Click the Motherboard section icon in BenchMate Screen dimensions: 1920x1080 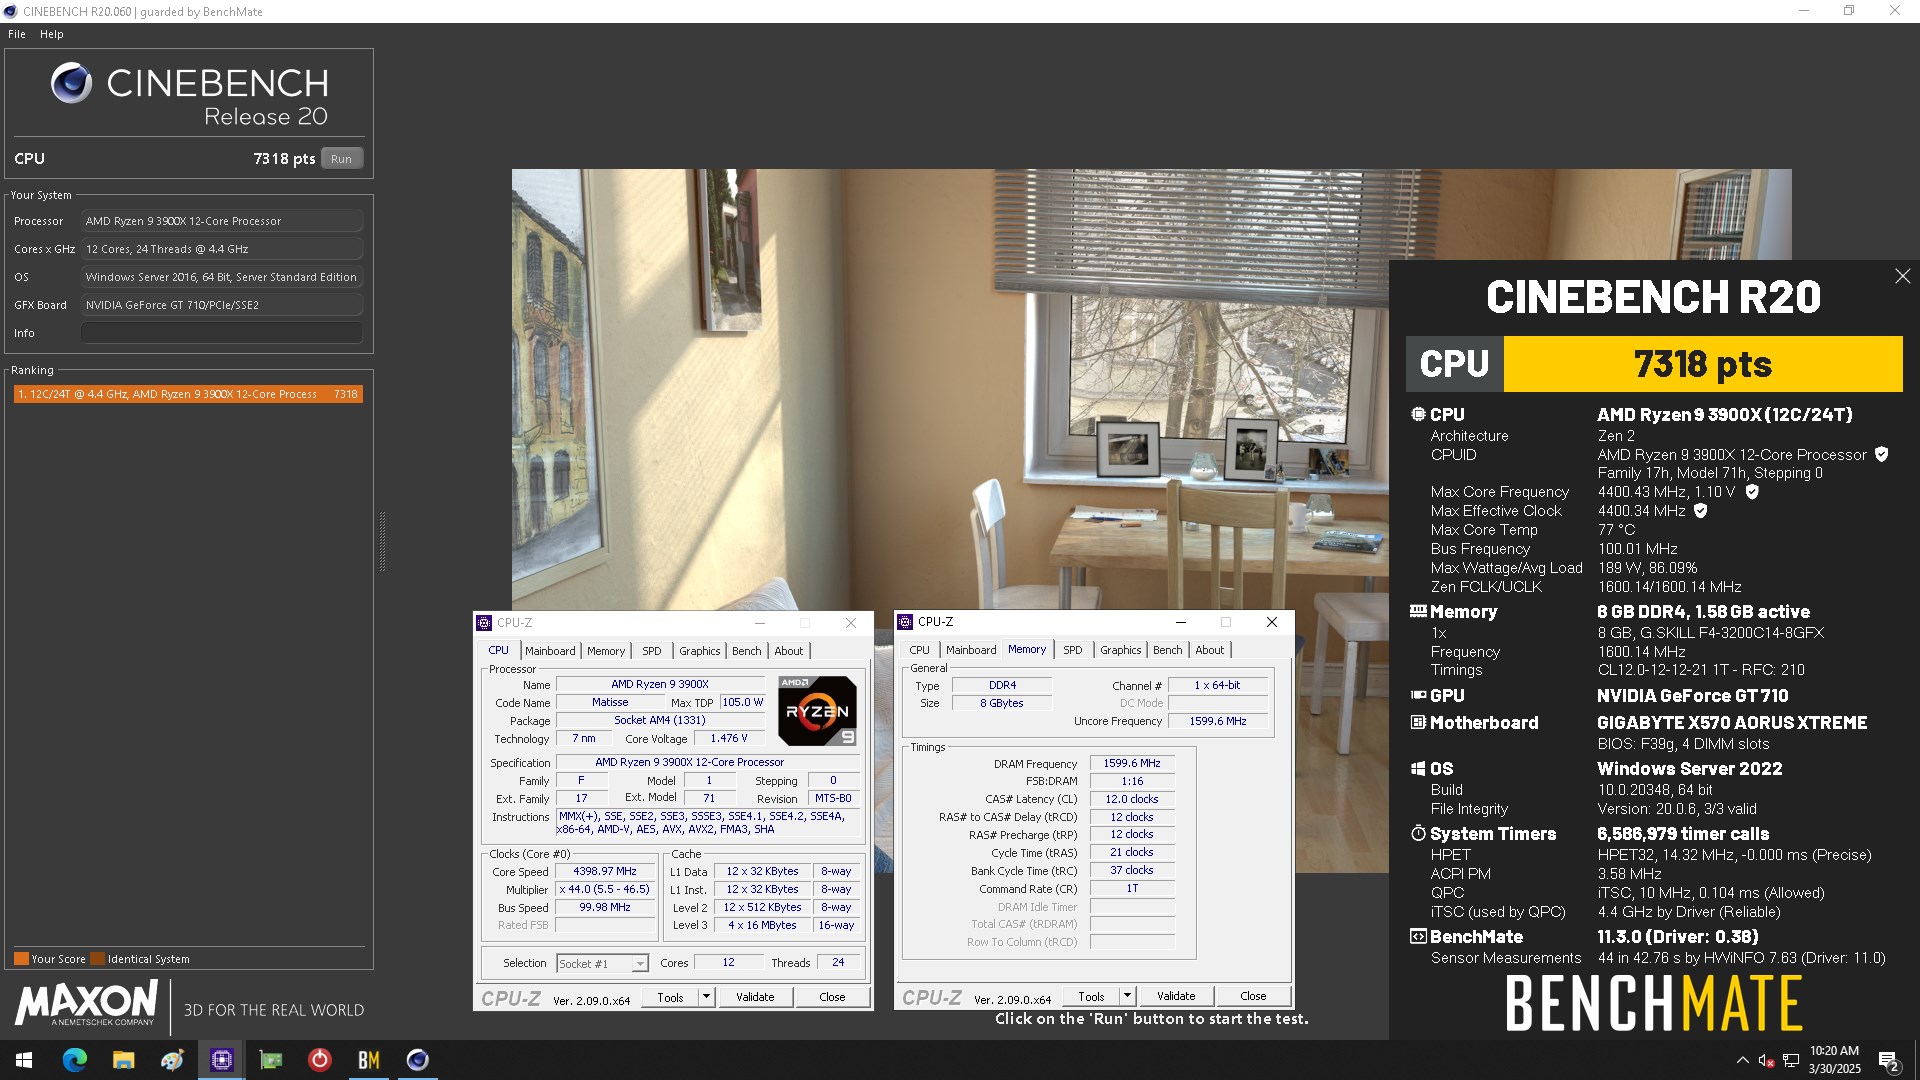click(1418, 722)
